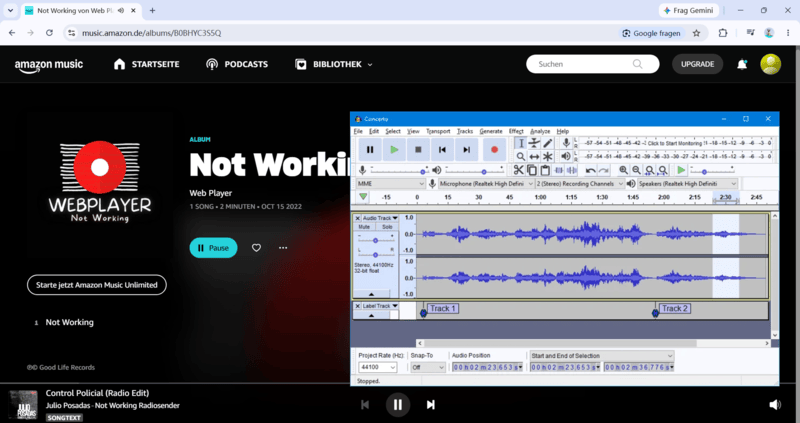Viewport: 800px width, 423px height.
Task: Click the playback meter speaker icon
Action: pos(566,157)
